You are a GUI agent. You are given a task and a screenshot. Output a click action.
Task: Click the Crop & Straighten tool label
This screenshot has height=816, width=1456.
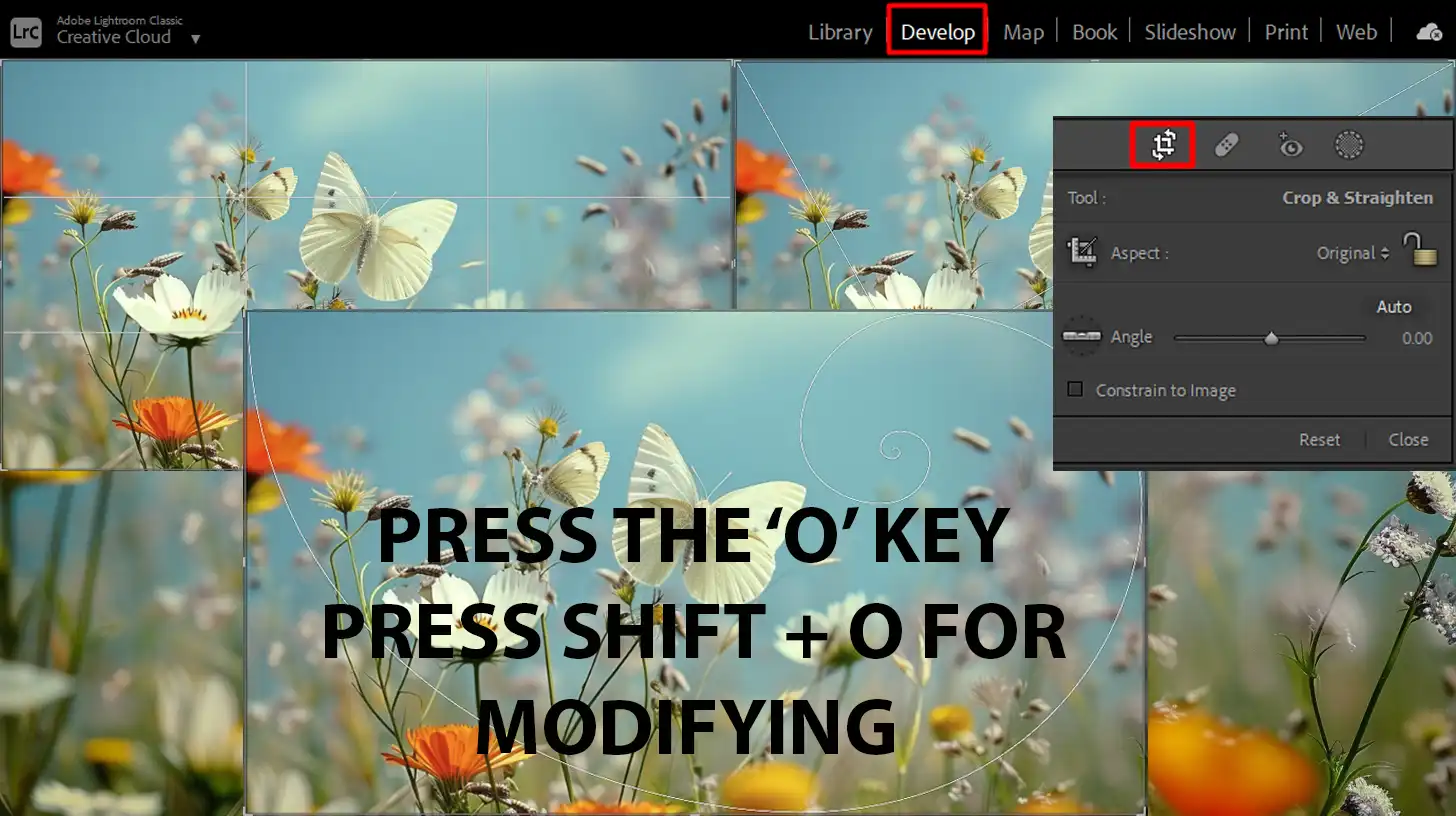coord(1357,198)
